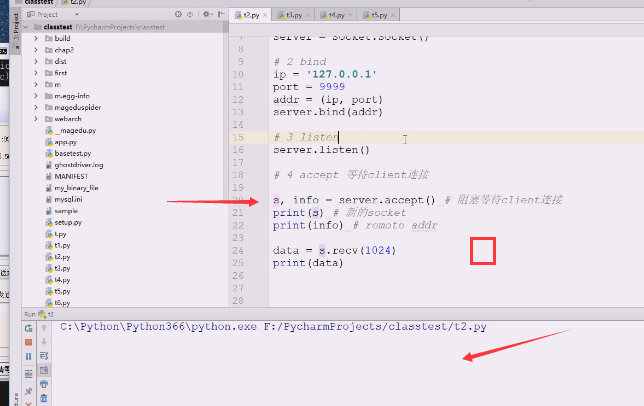Viewport: 644px width, 406px height.
Task: Expand the m folder
Action: pos(36,85)
